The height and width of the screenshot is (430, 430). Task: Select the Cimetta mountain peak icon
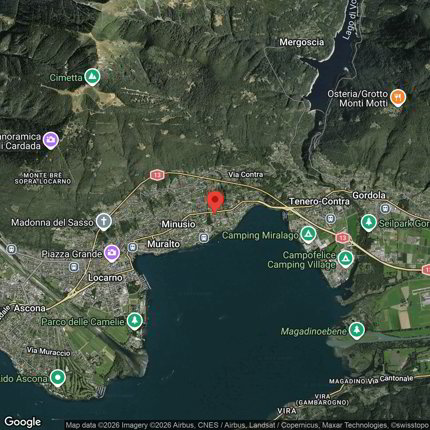click(x=92, y=77)
